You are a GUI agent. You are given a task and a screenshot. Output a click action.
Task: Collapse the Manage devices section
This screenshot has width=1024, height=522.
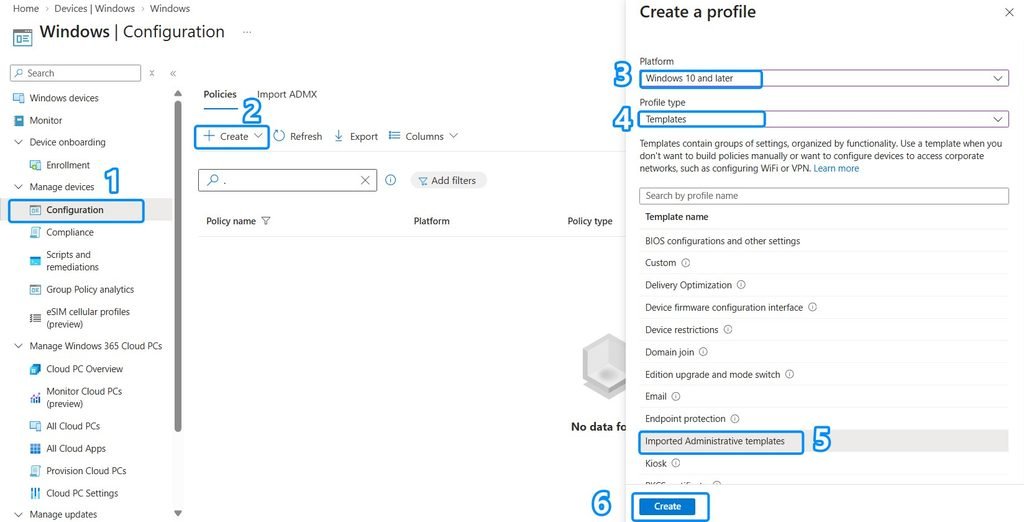tap(18, 187)
